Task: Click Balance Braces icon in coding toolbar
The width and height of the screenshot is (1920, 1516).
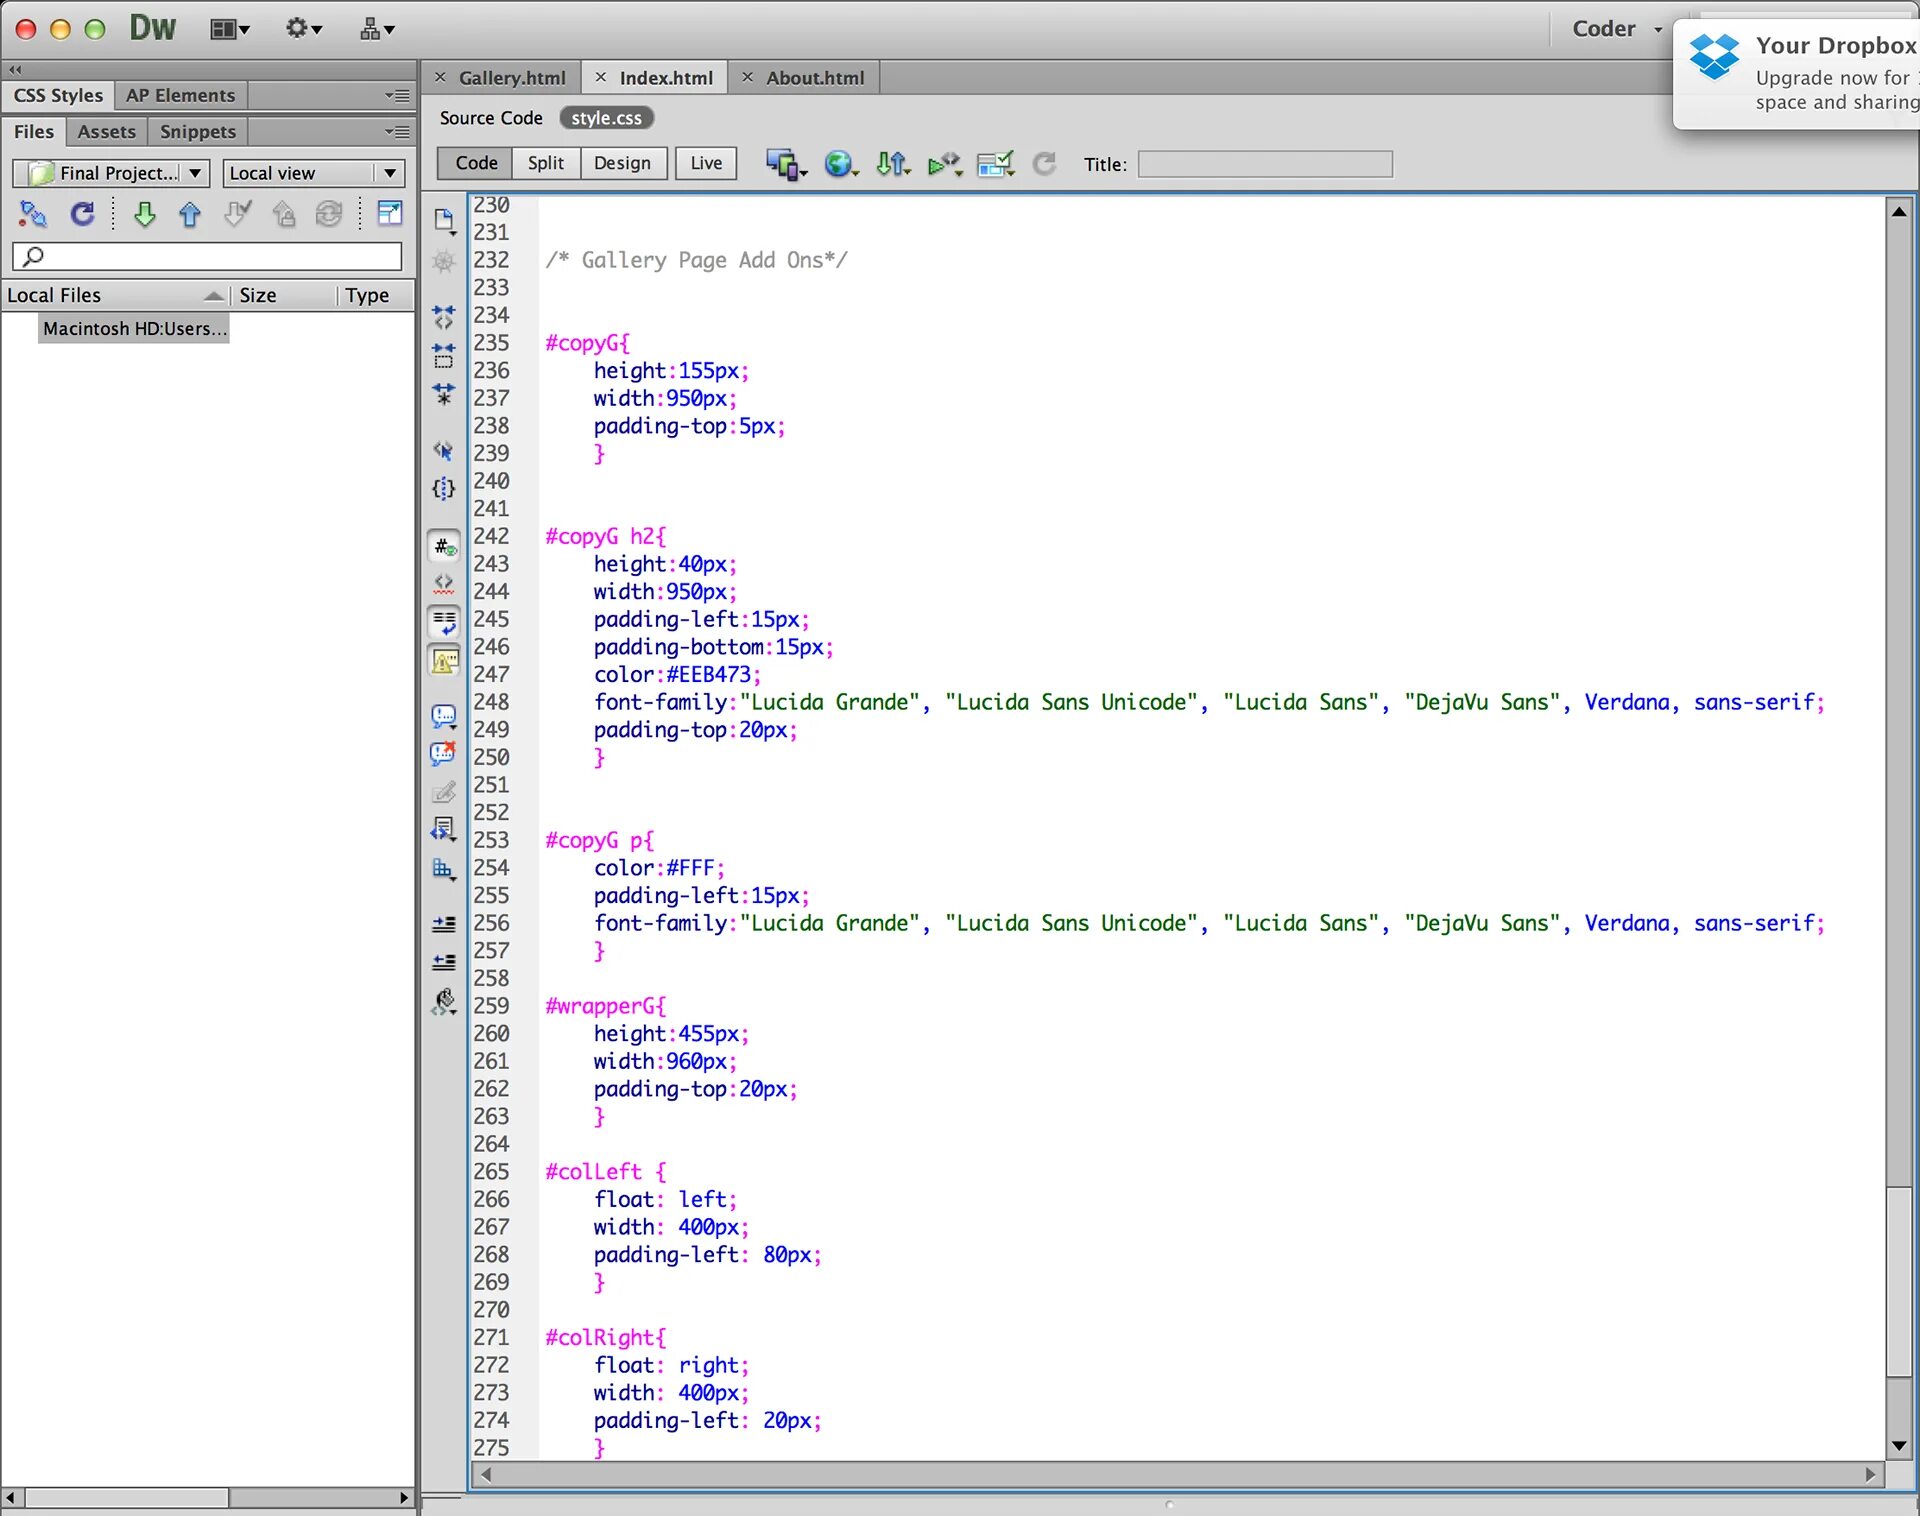Action: click(444, 489)
